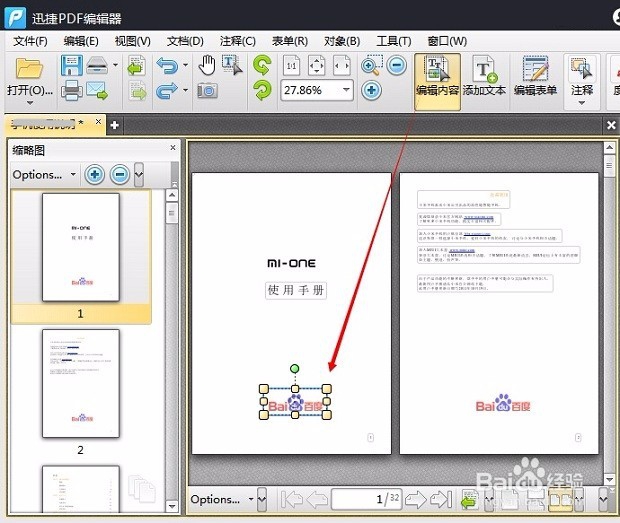The image size is (620, 523).
Task: Click the scanner icon in the toolbar
Action: (97, 65)
